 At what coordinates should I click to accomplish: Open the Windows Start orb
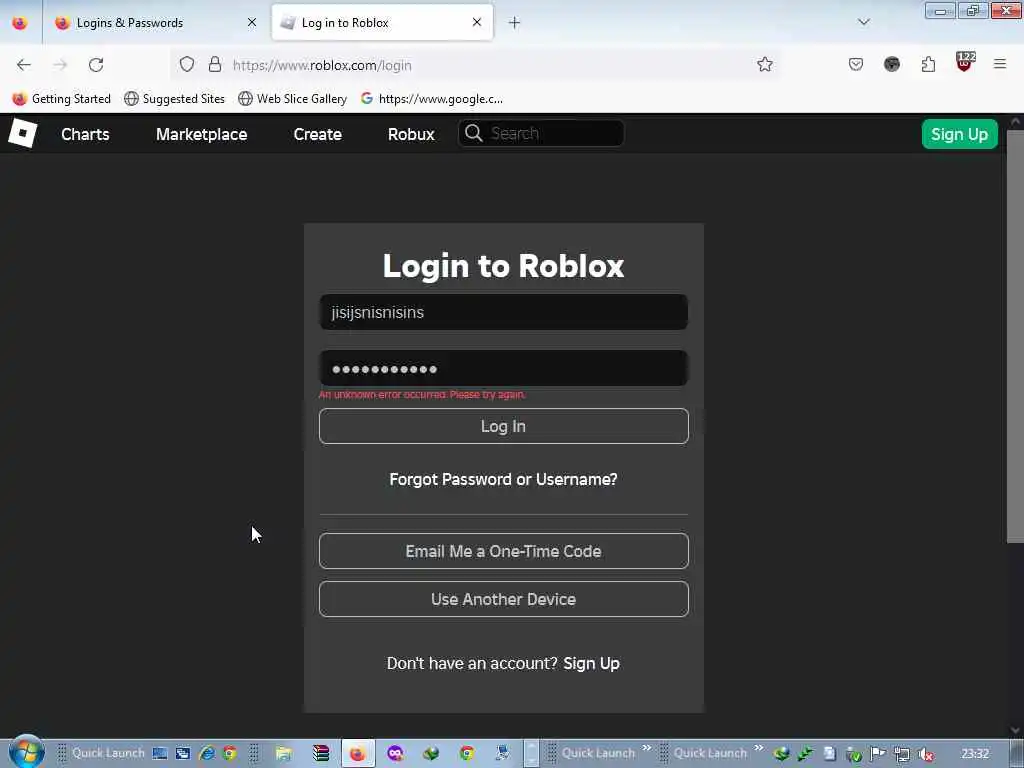[x=26, y=752]
